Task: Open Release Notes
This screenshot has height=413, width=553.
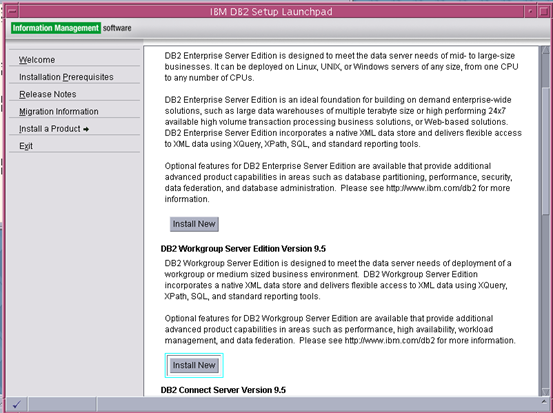Action: click(48, 94)
